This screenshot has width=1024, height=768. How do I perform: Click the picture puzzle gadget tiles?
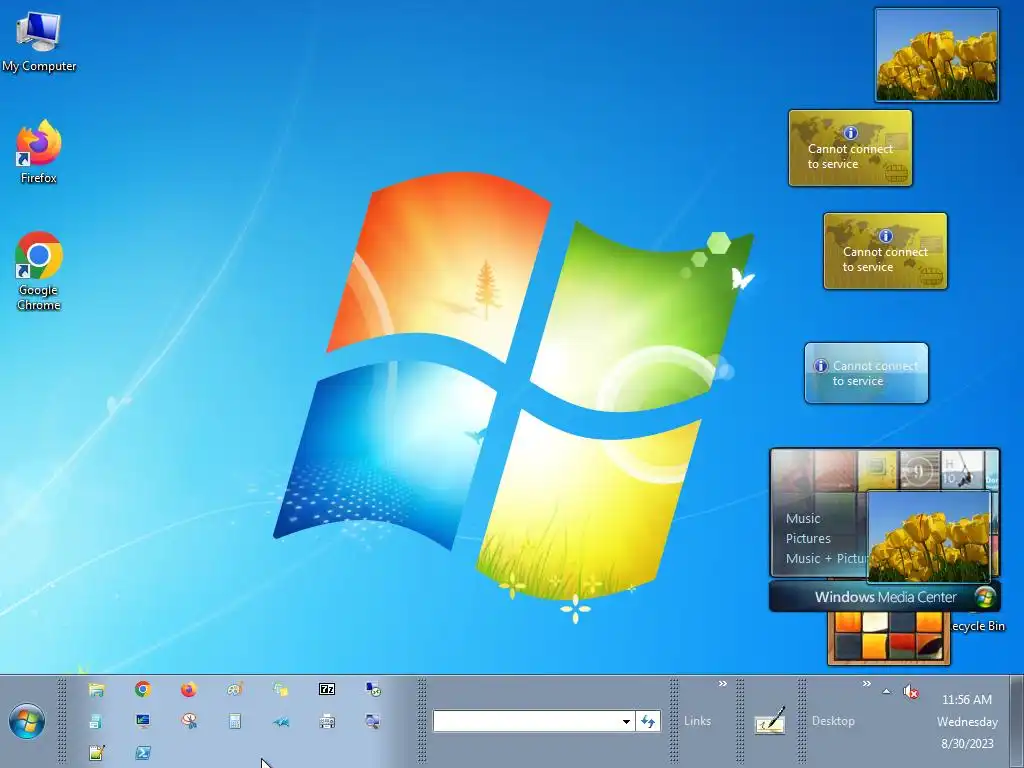[x=888, y=638]
